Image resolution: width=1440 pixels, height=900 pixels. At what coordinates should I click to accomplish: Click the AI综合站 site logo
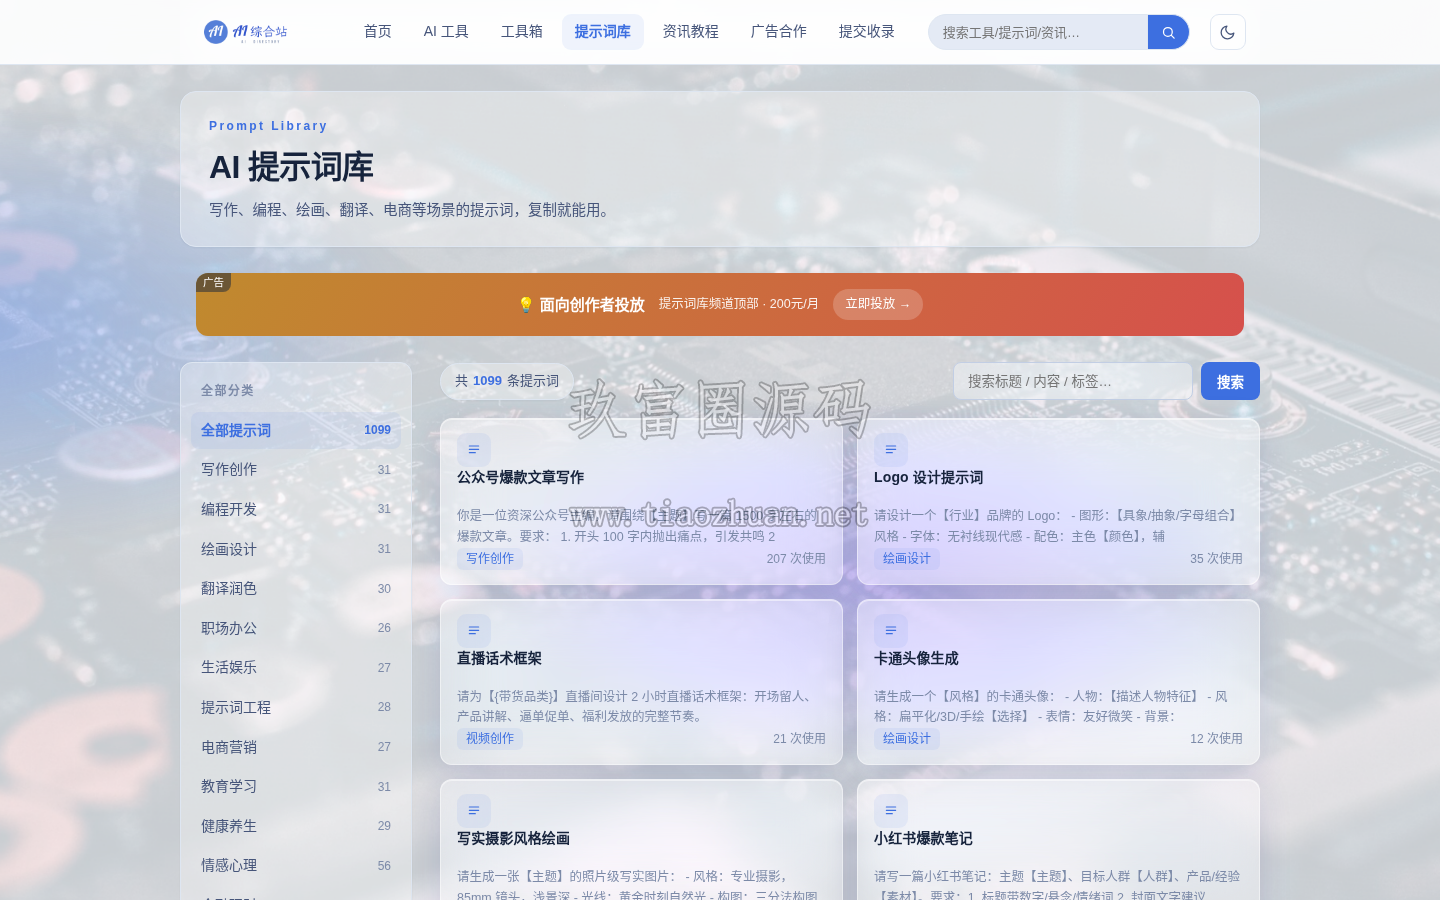pos(246,32)
